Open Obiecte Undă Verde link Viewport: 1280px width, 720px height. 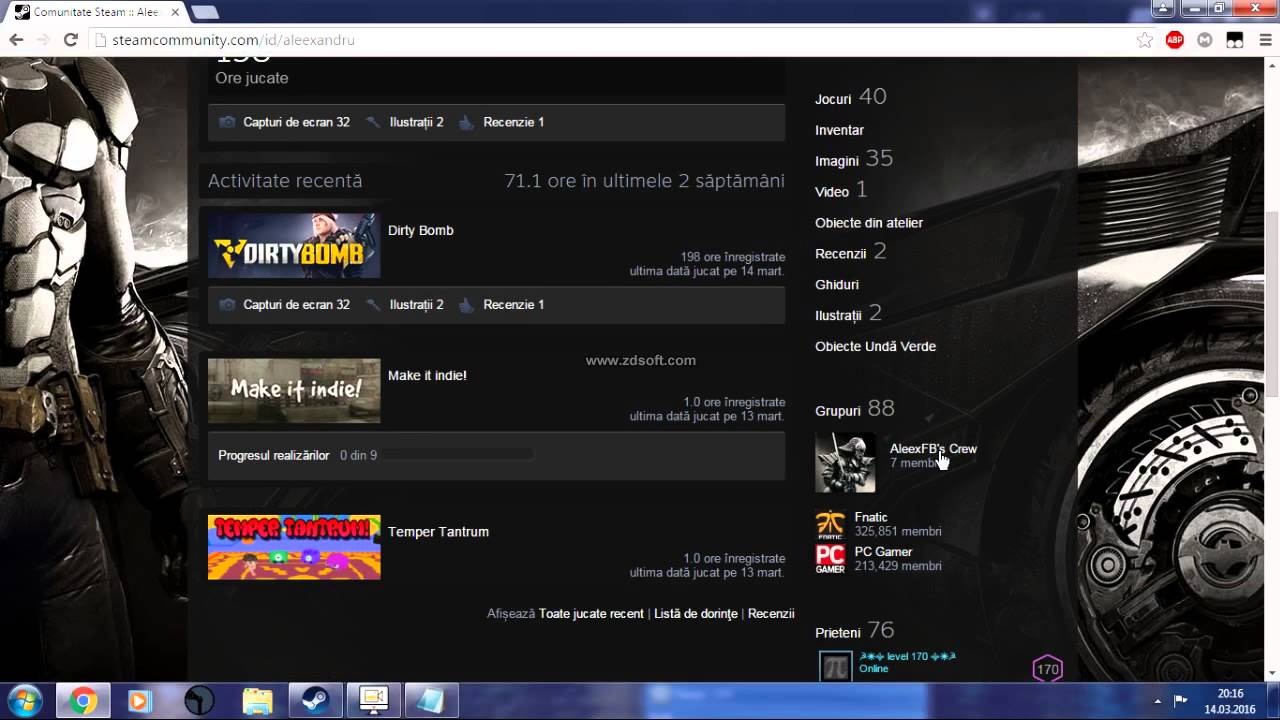click(875, 346)
